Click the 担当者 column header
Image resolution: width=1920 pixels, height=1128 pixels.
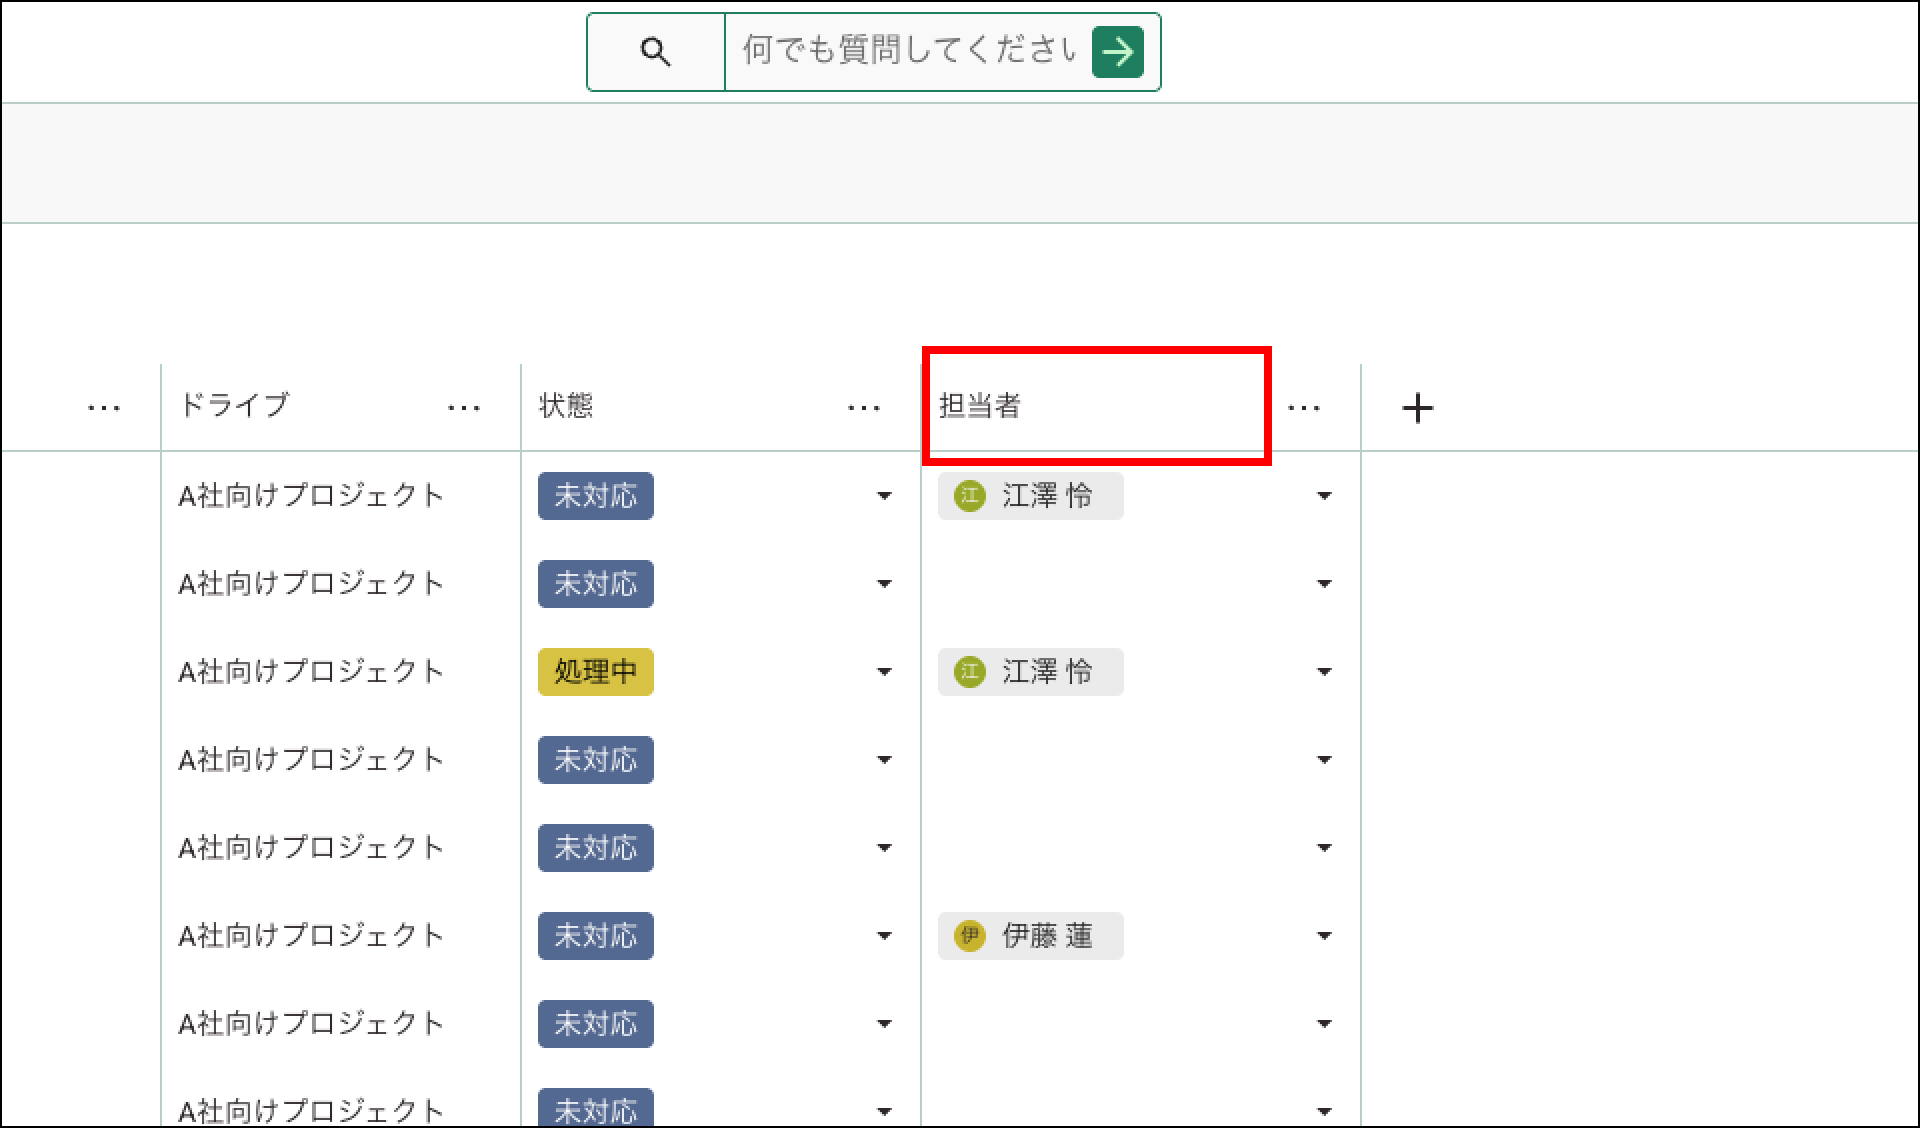(980, 406)
